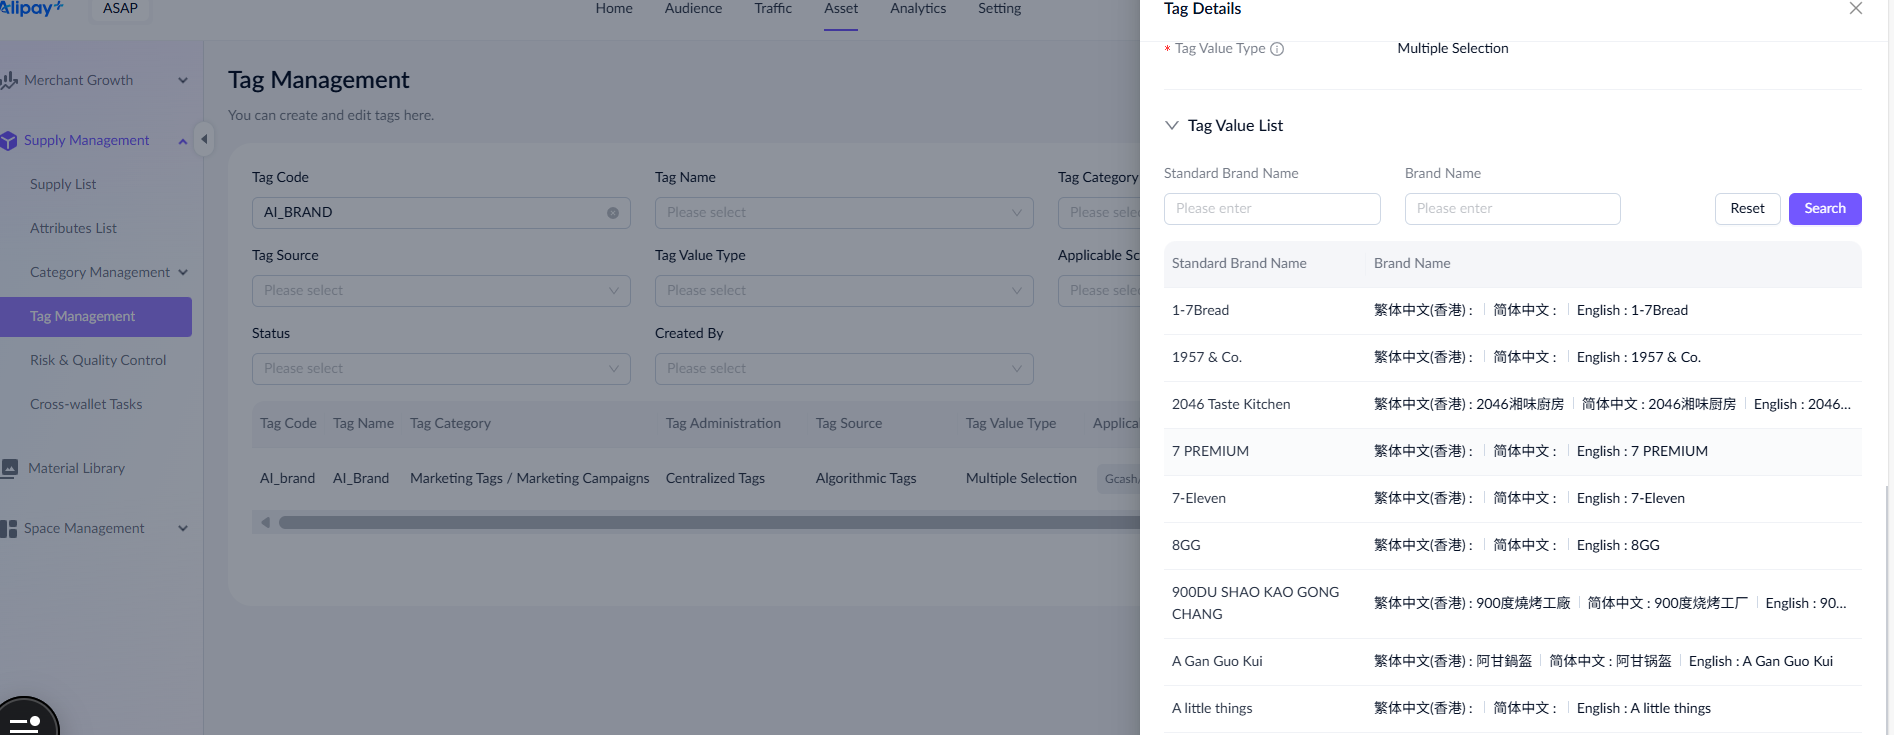
Task: Open the Traffic tab
Action: point(773,9)
